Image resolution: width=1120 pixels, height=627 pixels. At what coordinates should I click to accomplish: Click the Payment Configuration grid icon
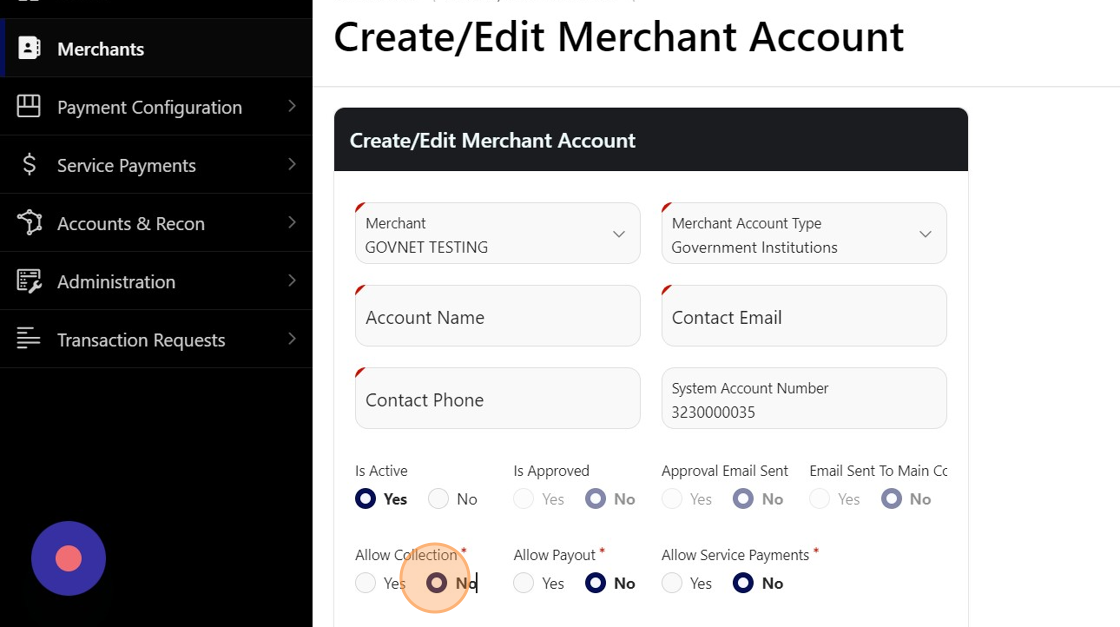29,106
